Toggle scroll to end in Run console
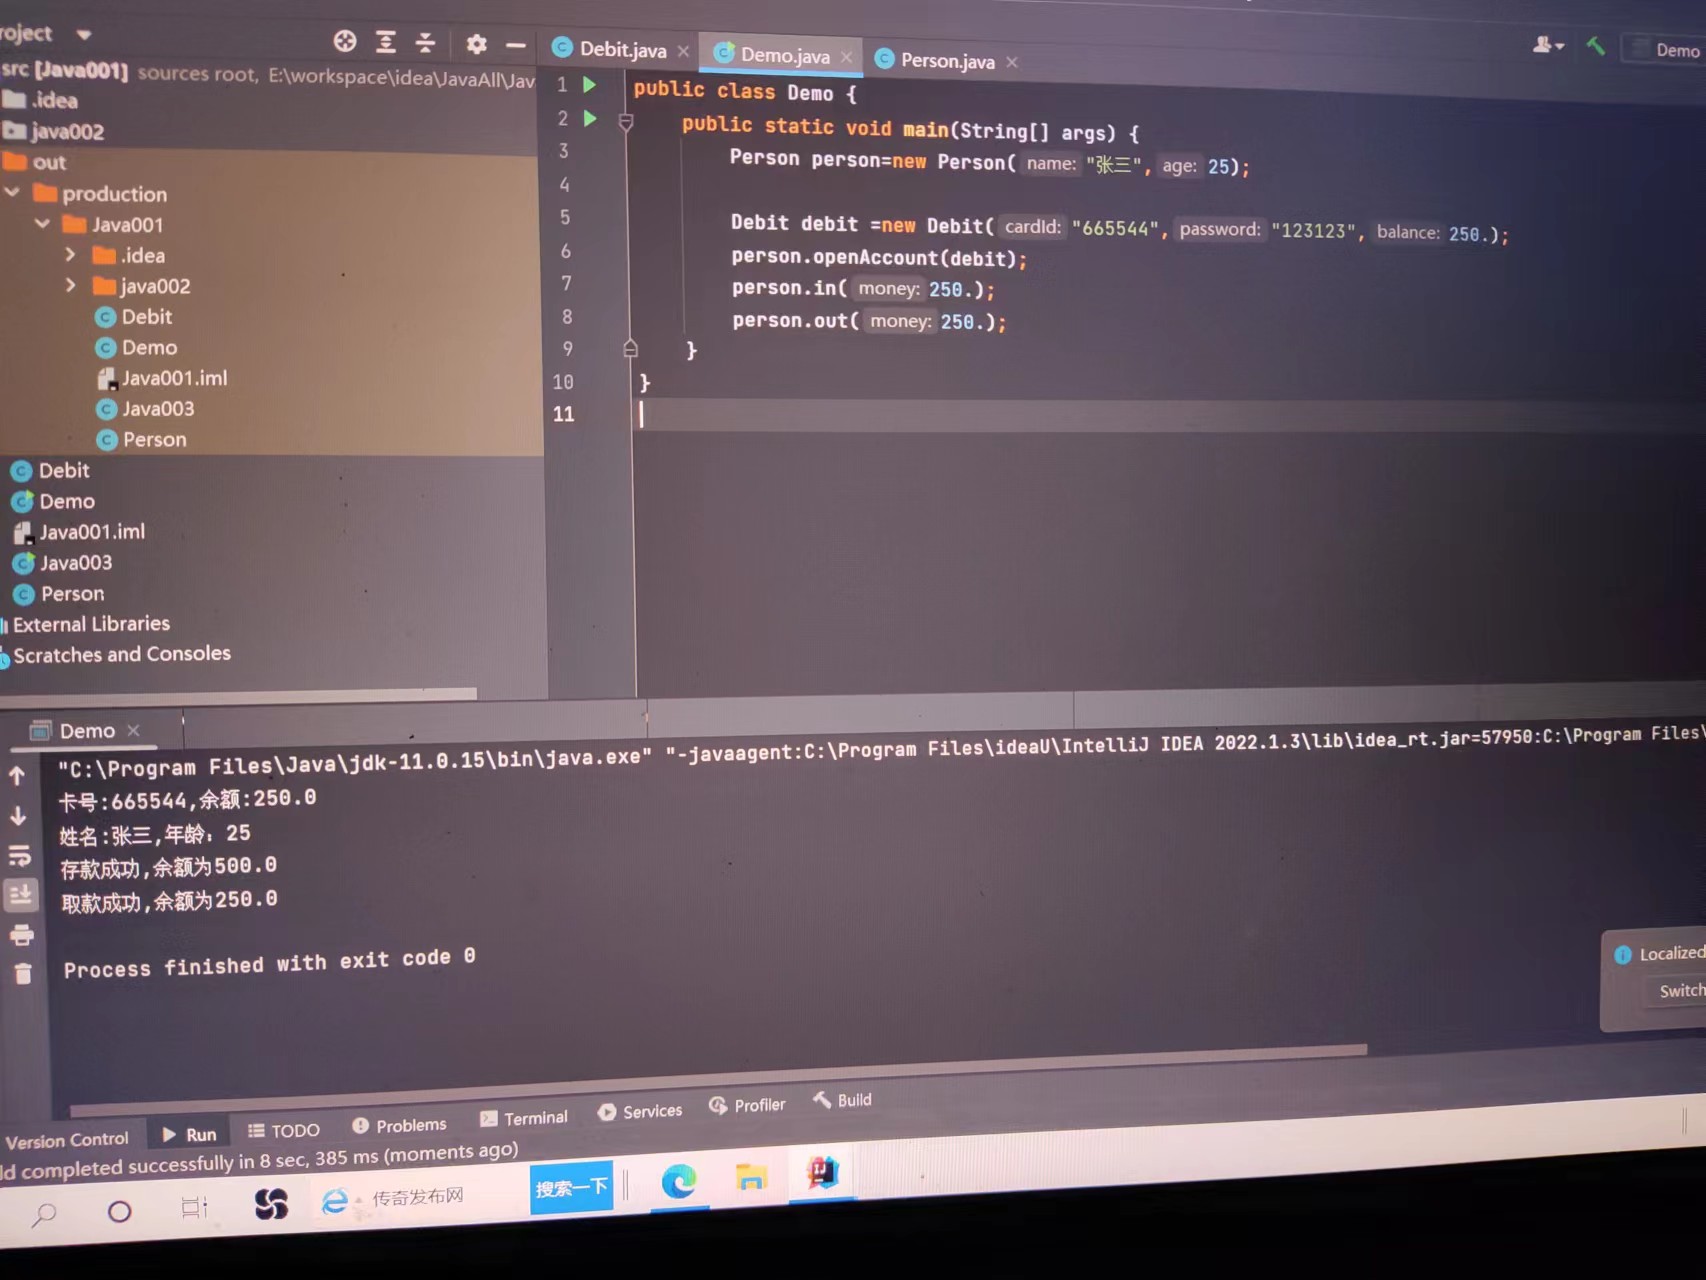1706x1280 pixels. (20, 895)
